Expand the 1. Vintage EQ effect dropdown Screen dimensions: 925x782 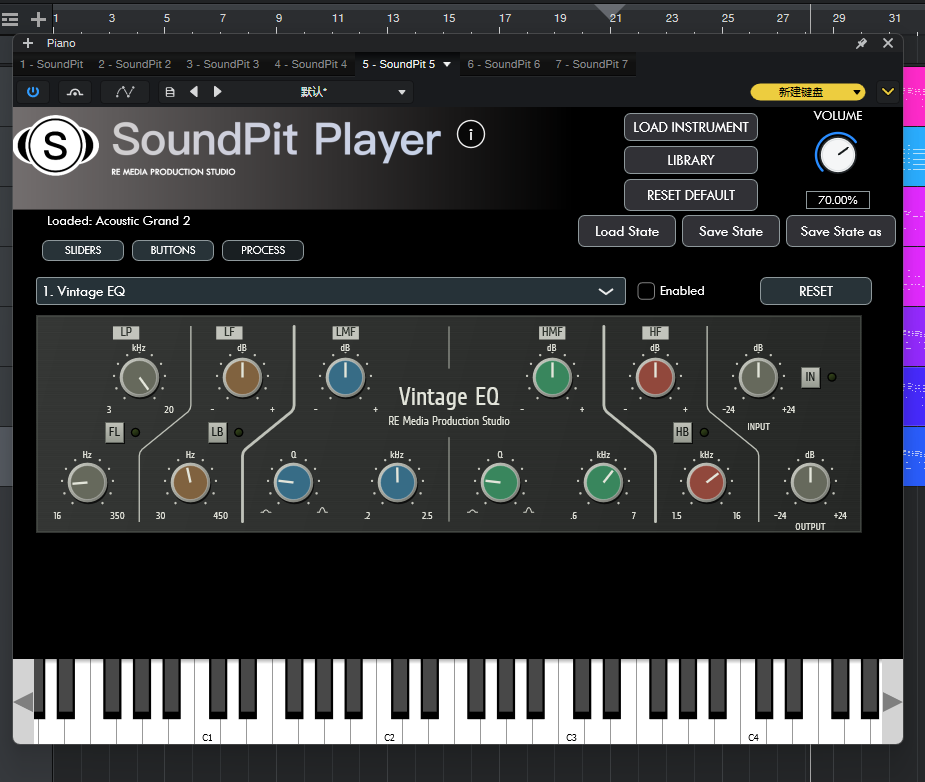(x=330, y=291)
